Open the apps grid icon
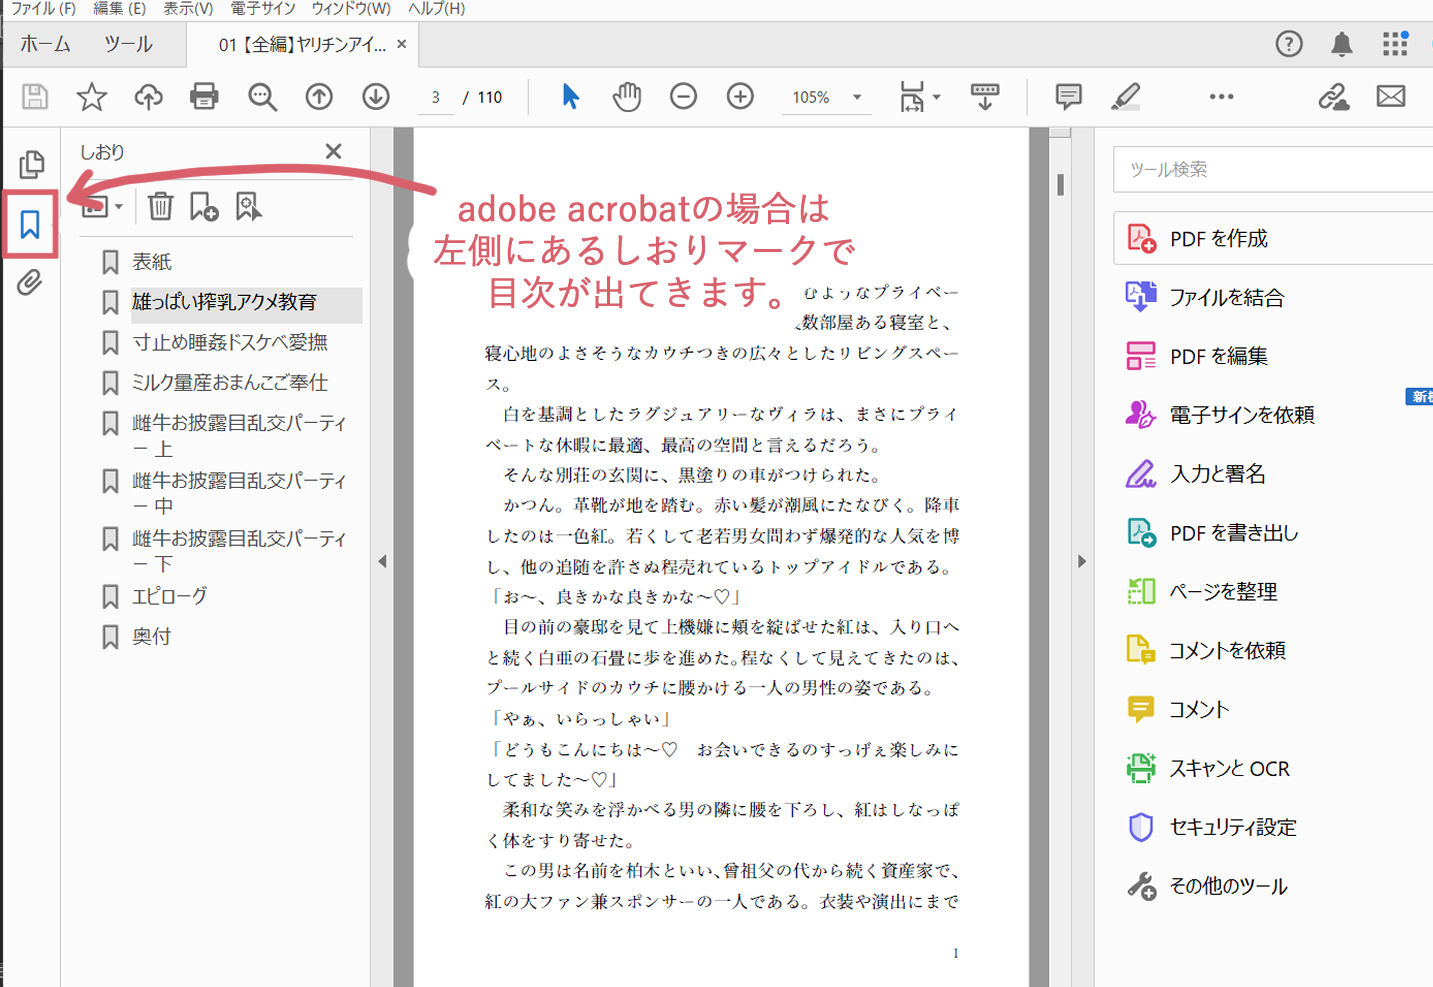The width and height of the screenshot is (1433, 987). coord(1395,44)
